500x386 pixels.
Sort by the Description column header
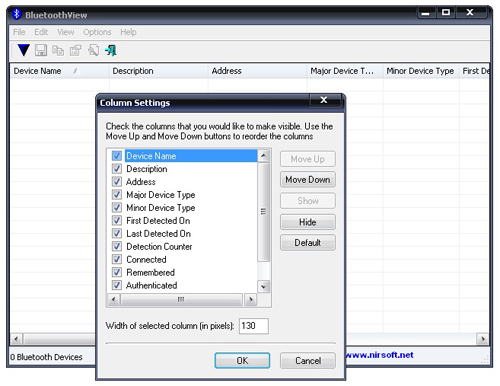[159, 71]
